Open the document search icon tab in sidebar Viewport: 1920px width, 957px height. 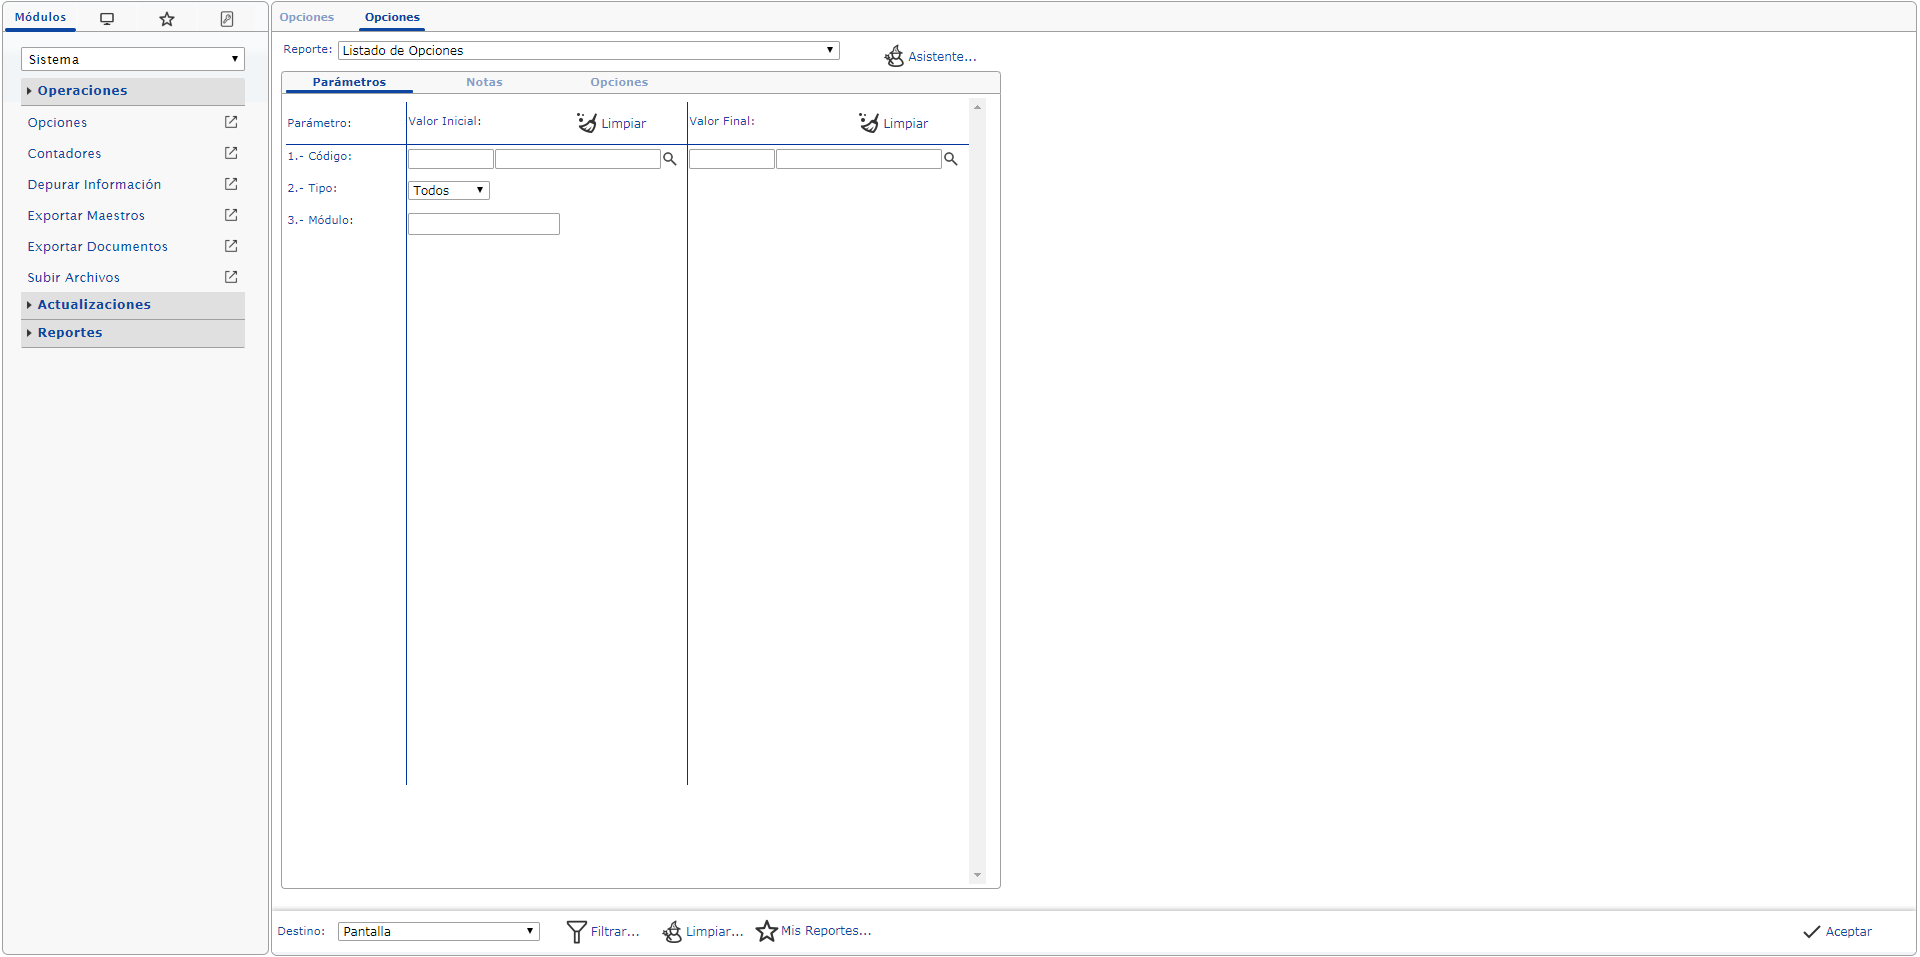point(227,19)
